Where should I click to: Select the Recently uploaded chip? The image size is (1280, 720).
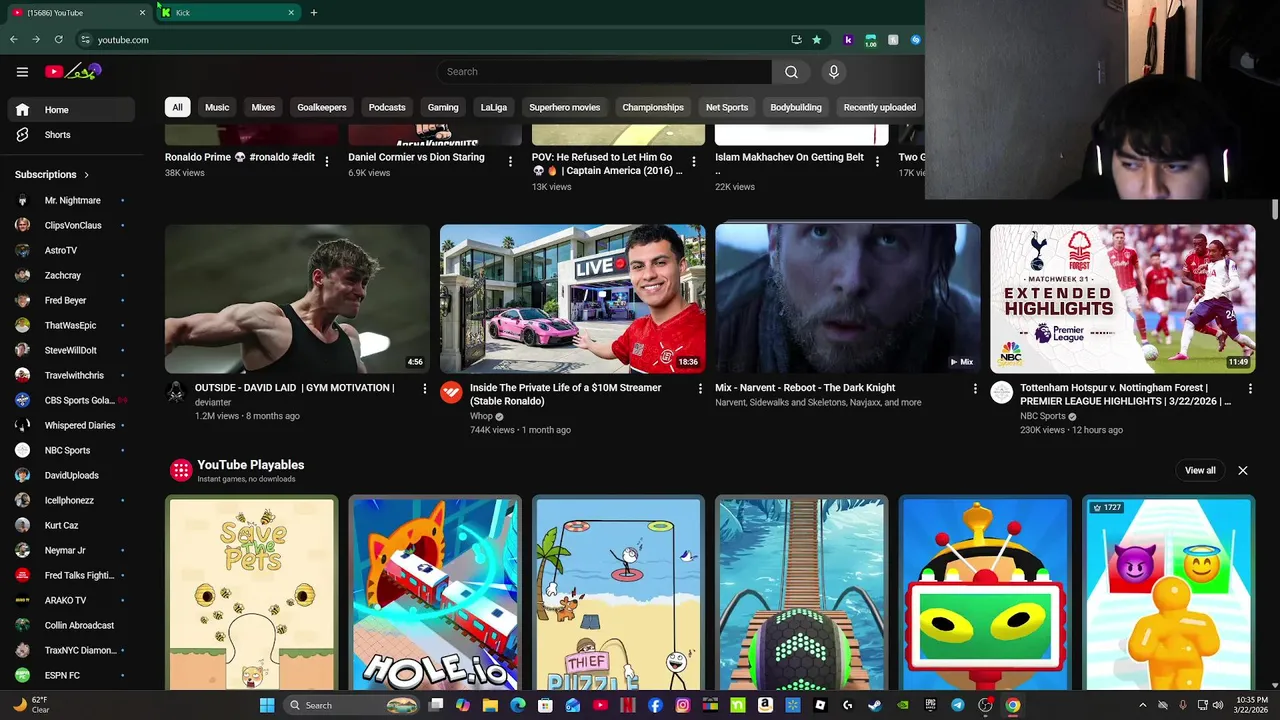880,107
